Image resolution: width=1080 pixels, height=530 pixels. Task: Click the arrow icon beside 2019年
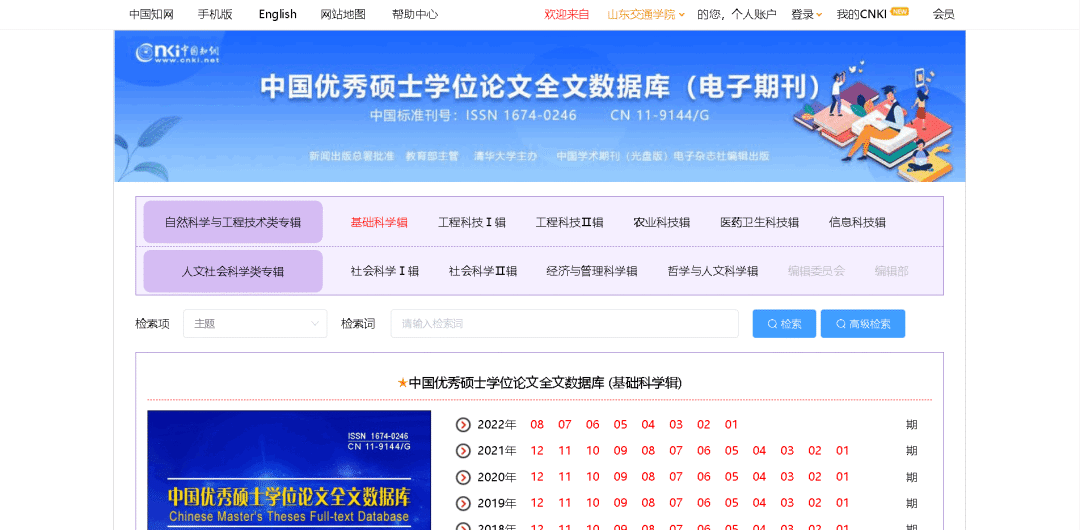pos(463,503)
